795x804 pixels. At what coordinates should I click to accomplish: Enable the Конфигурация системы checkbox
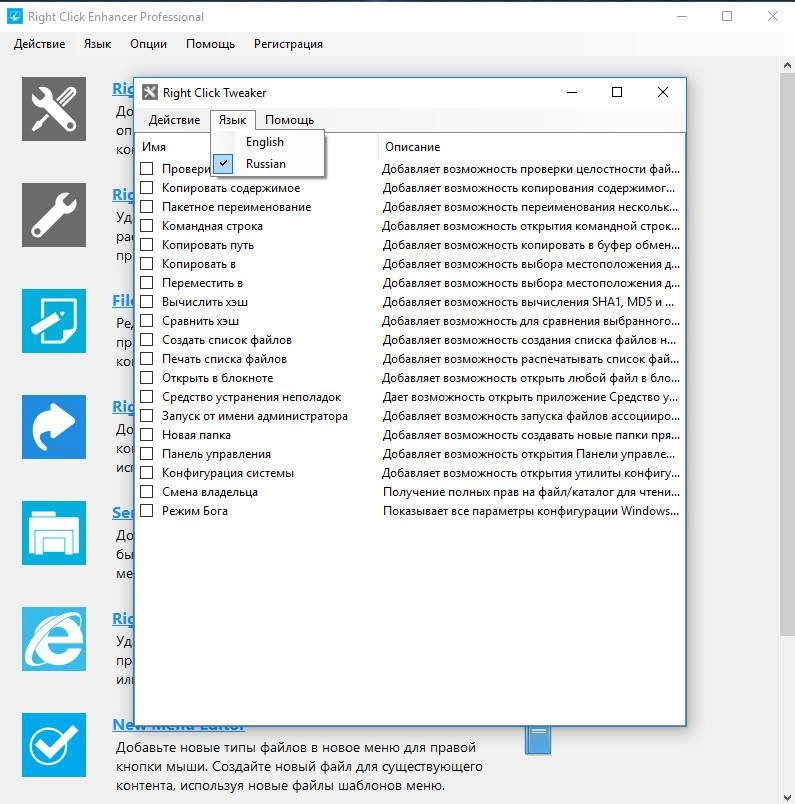coord(147,473)
